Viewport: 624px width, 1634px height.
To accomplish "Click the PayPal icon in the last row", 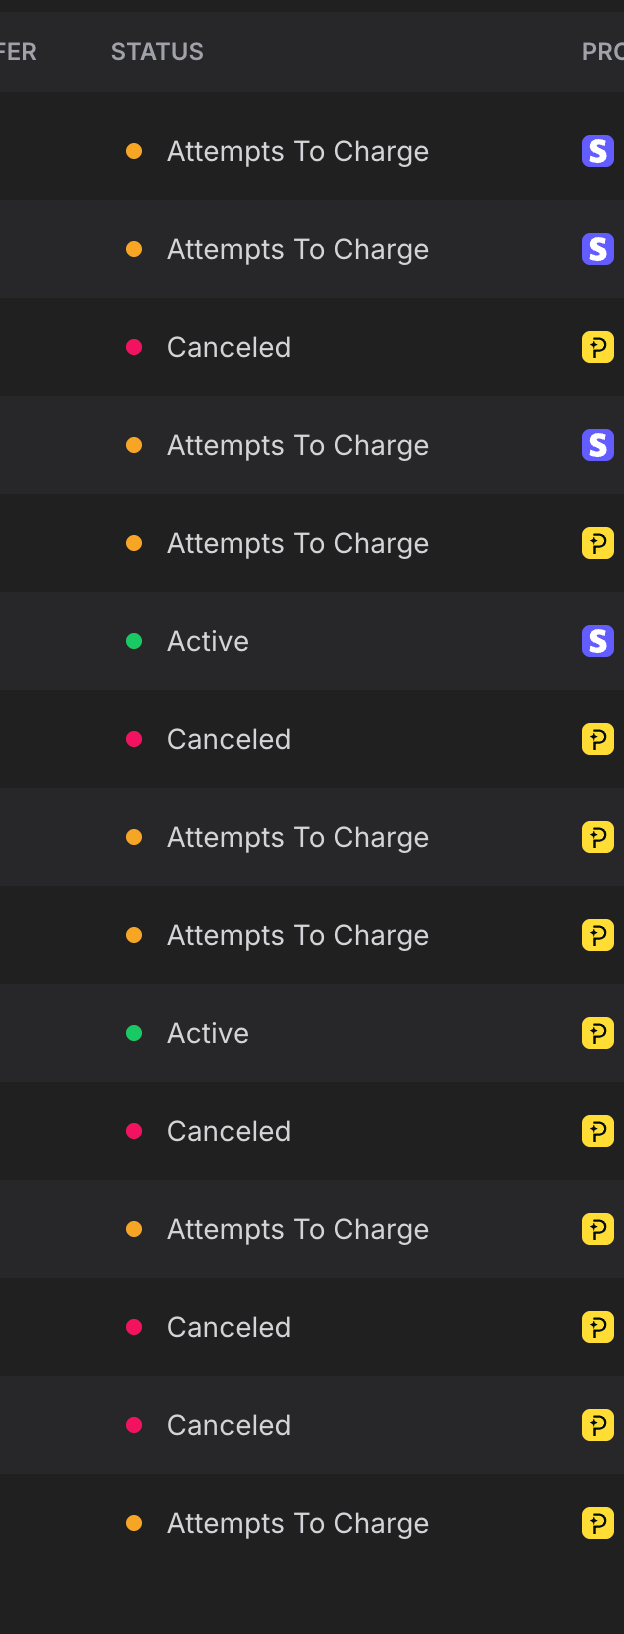I will (598, 1523).
